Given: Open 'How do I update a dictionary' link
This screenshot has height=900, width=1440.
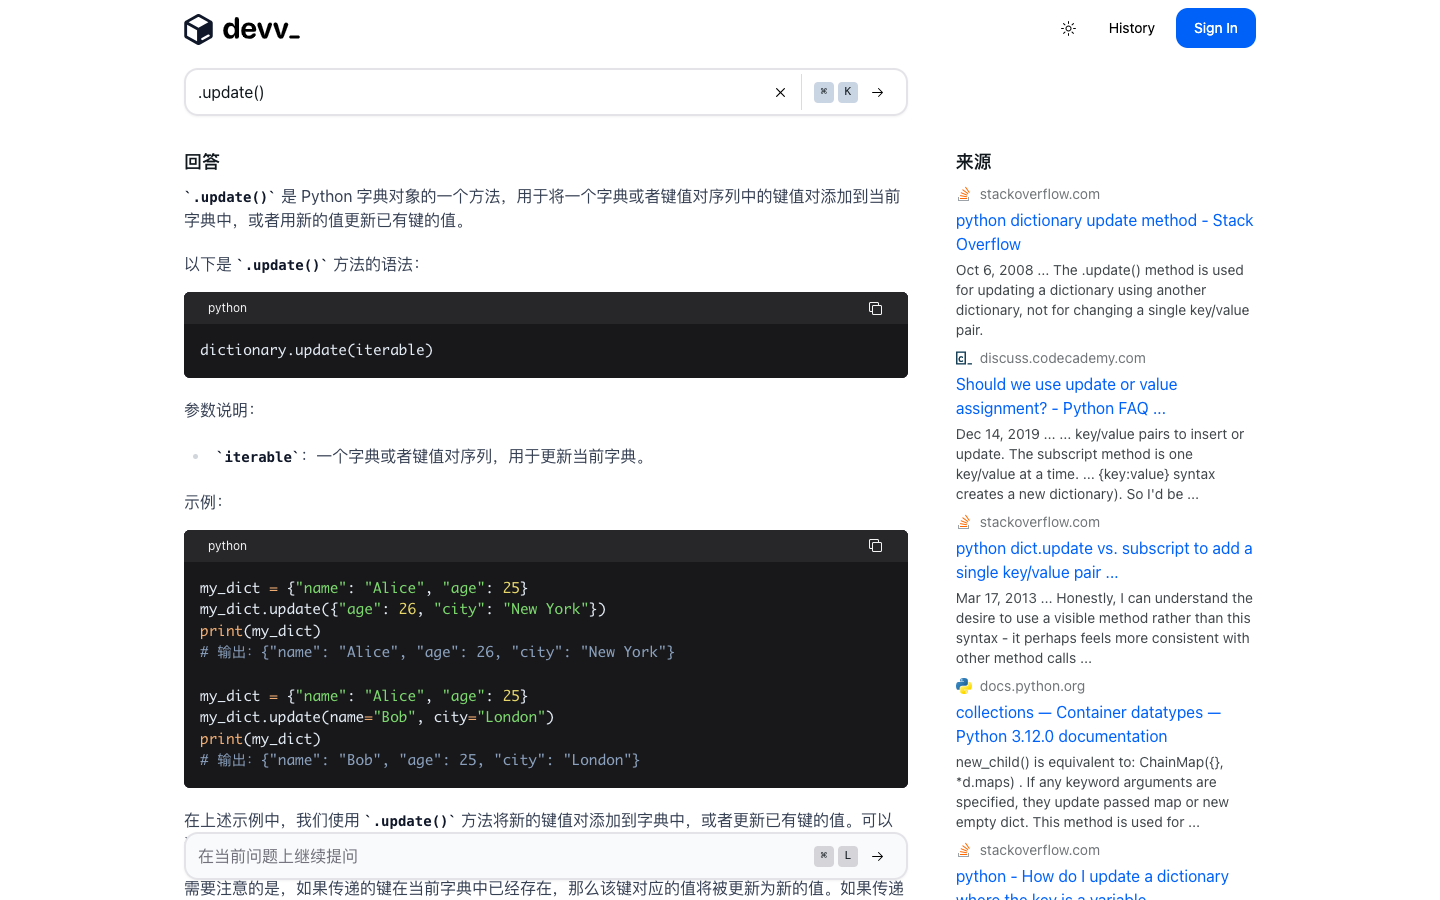Looking at the screenshot, I should [x=1092, y=876].
